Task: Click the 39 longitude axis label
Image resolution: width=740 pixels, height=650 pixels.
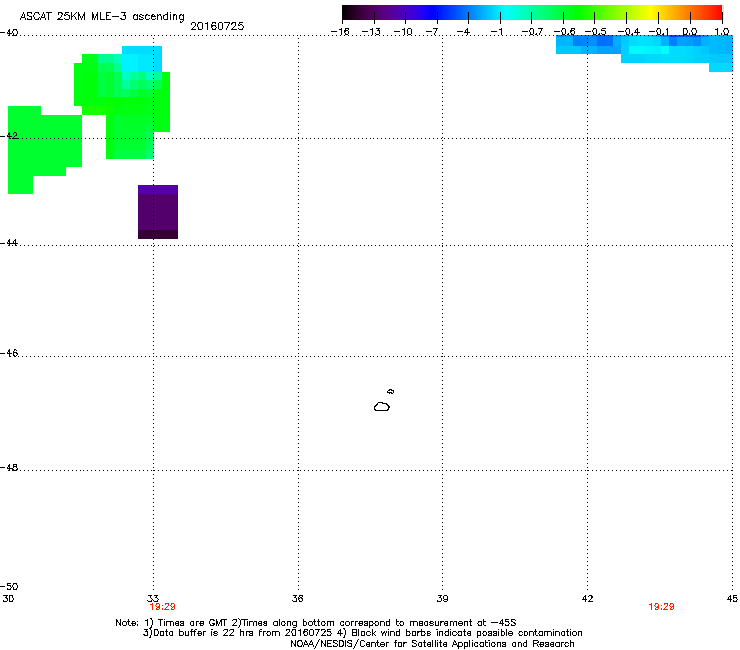Action: 442,599
